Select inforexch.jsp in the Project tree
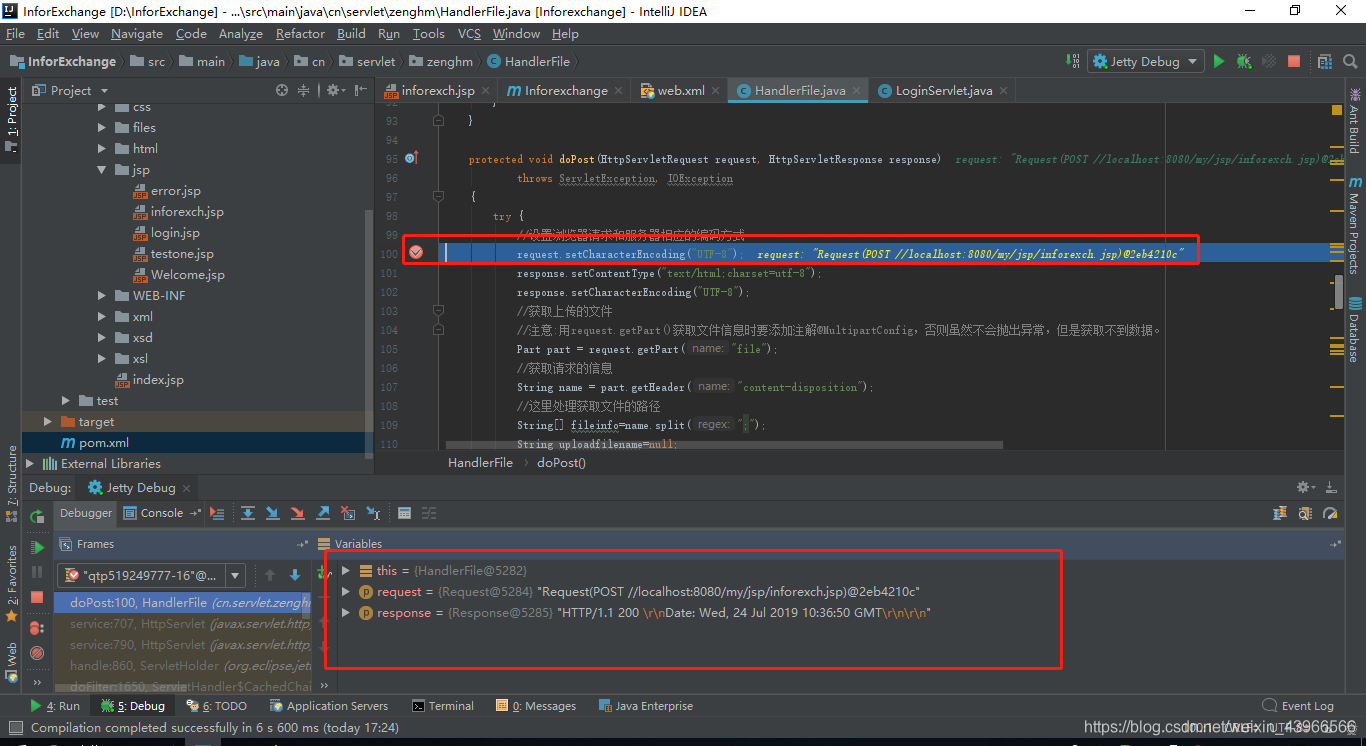The width and height of the screenshot is (1366, 746). pos(187,212)
